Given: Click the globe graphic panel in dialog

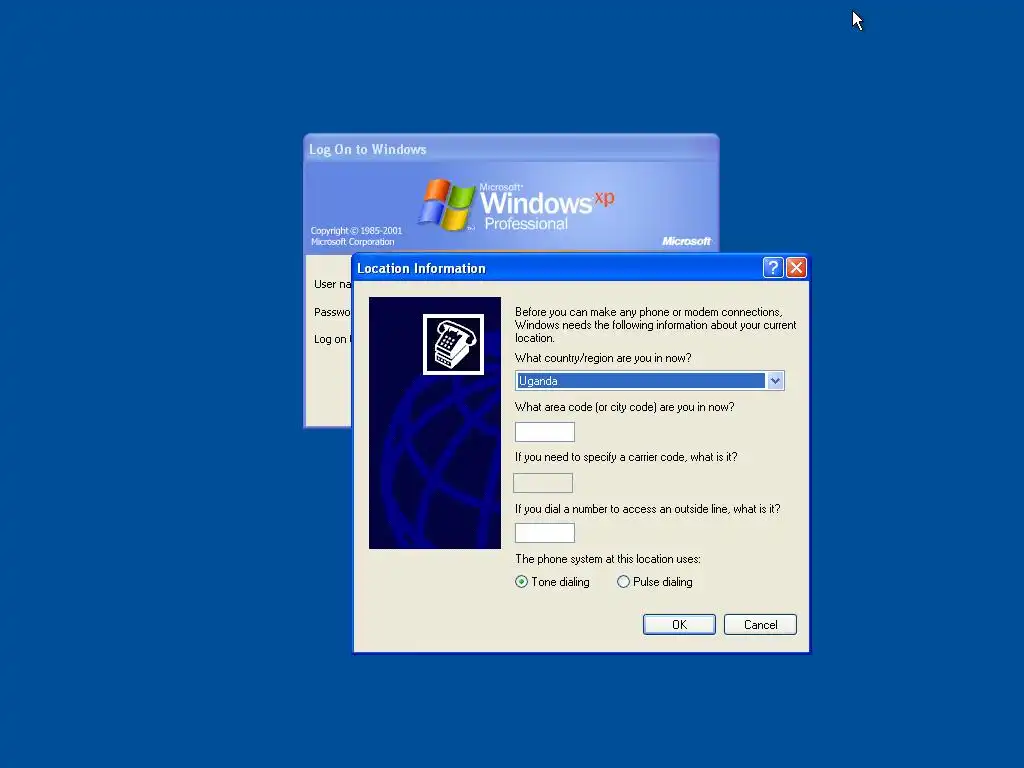Looking at the screenshot, I should [435, 423].
